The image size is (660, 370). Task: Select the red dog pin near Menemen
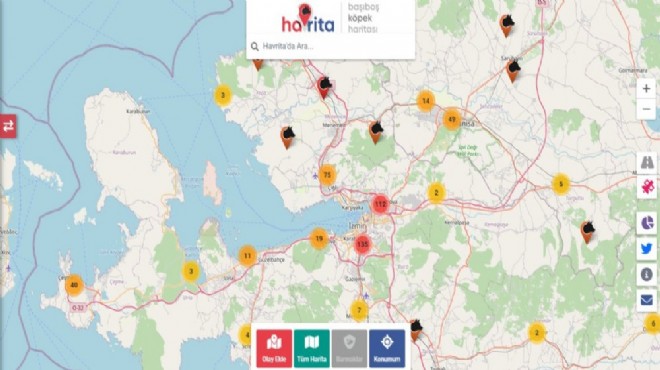click(324, 87)
